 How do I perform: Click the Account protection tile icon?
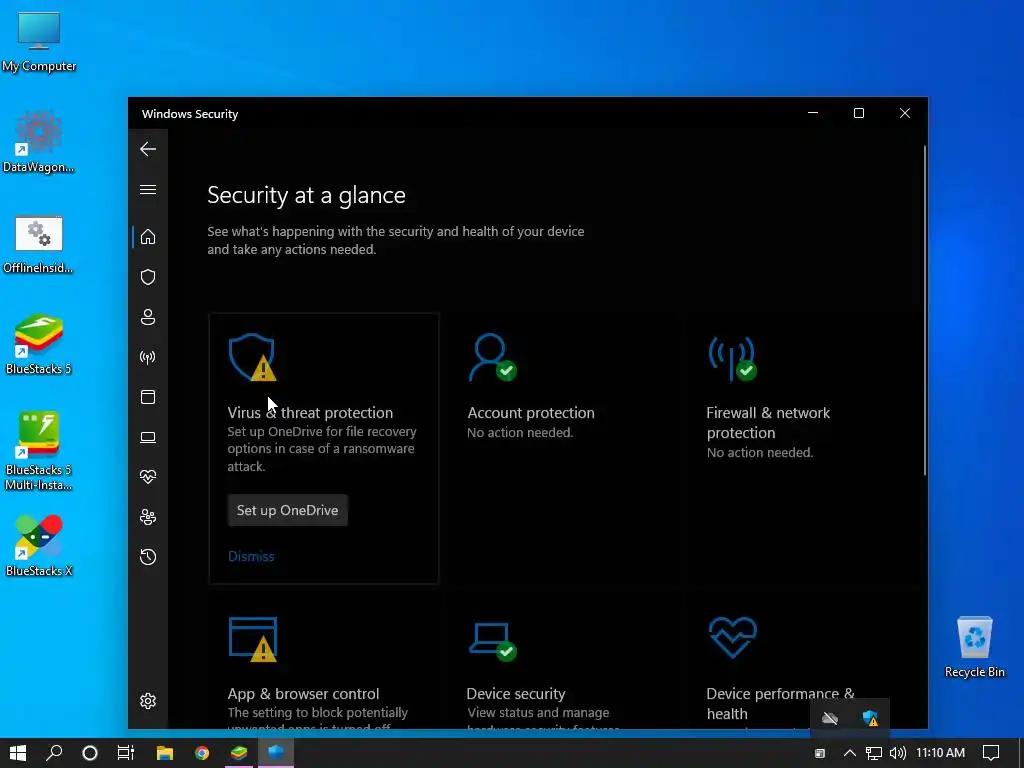point(492,357)
